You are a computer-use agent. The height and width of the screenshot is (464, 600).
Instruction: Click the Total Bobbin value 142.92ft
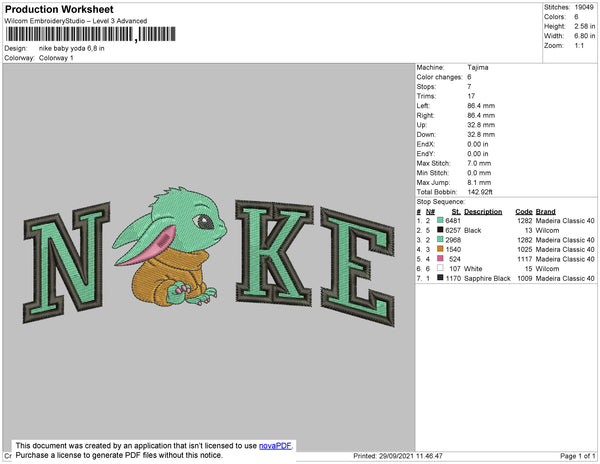click(x=480, y=192)
